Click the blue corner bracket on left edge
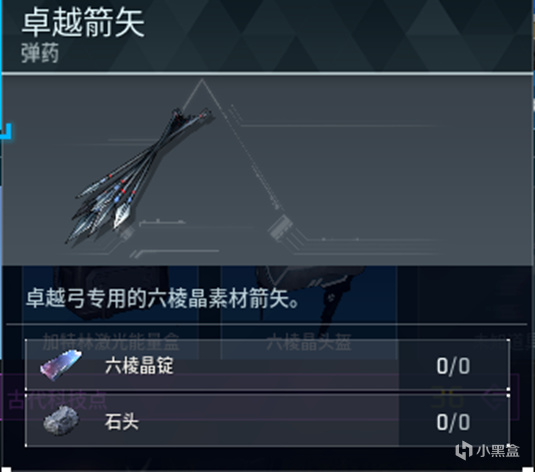Viewport: 535px width, 472px height. click(x=7, y=131)
